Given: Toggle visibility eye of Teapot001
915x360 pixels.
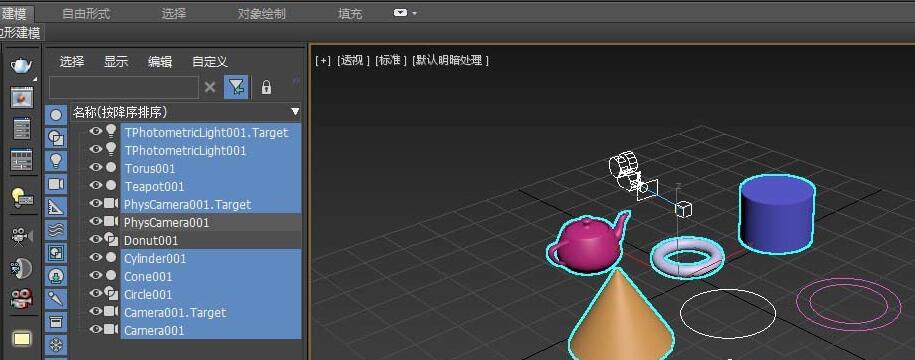Looking at the screenshot, I should click(x=96, y=186).
